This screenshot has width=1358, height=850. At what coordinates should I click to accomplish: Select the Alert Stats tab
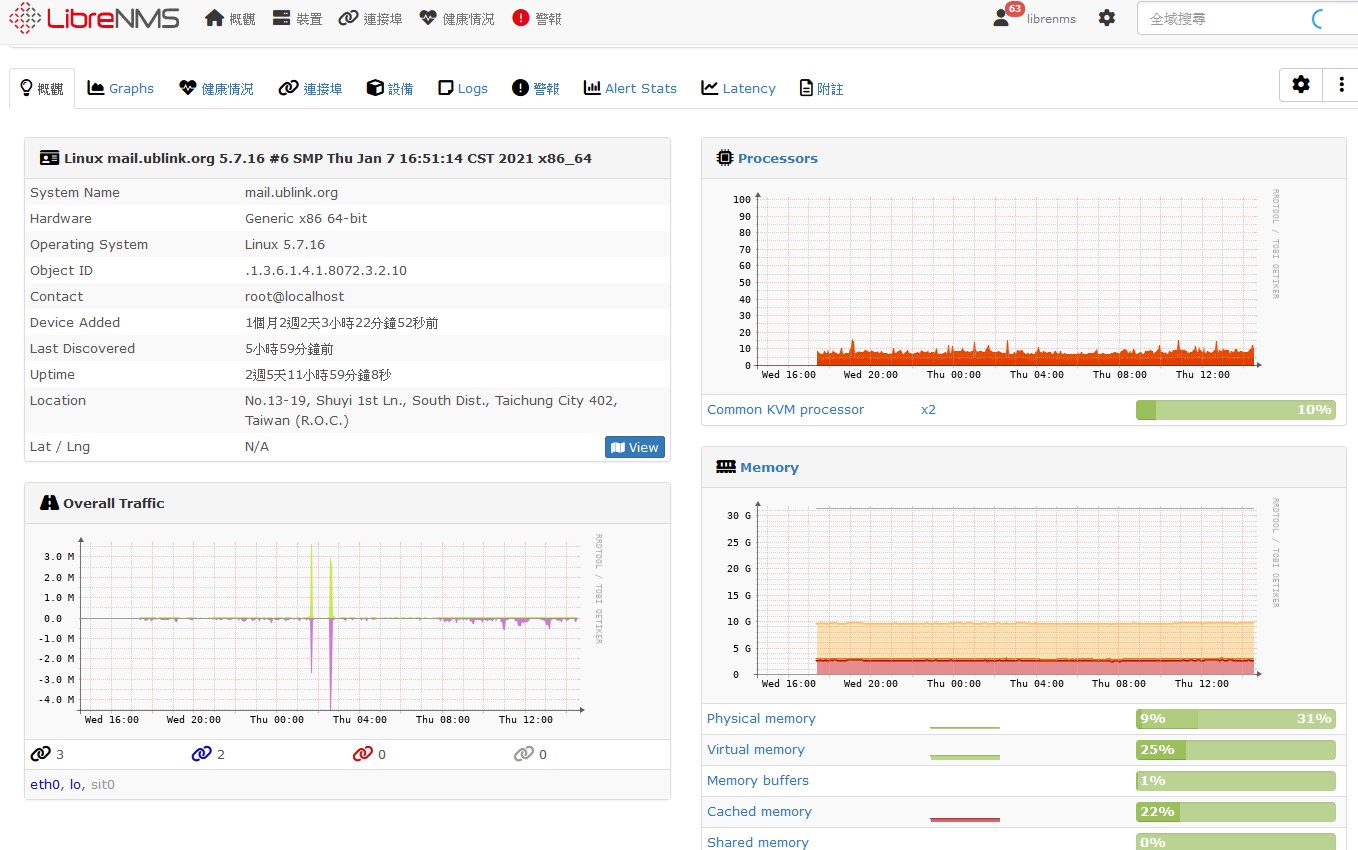click(x=630, y=88)
